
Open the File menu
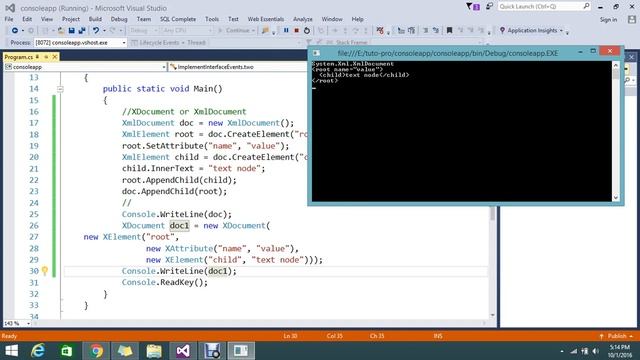9,19
